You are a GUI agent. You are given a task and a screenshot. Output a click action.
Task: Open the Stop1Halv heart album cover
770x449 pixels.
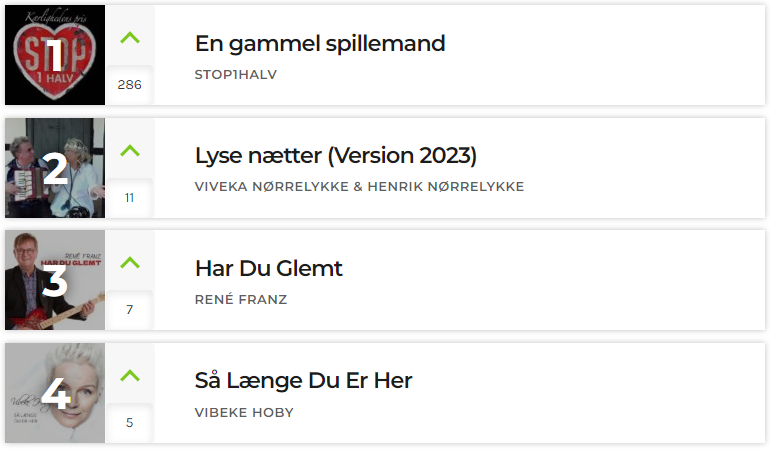[x=55, y=55]
